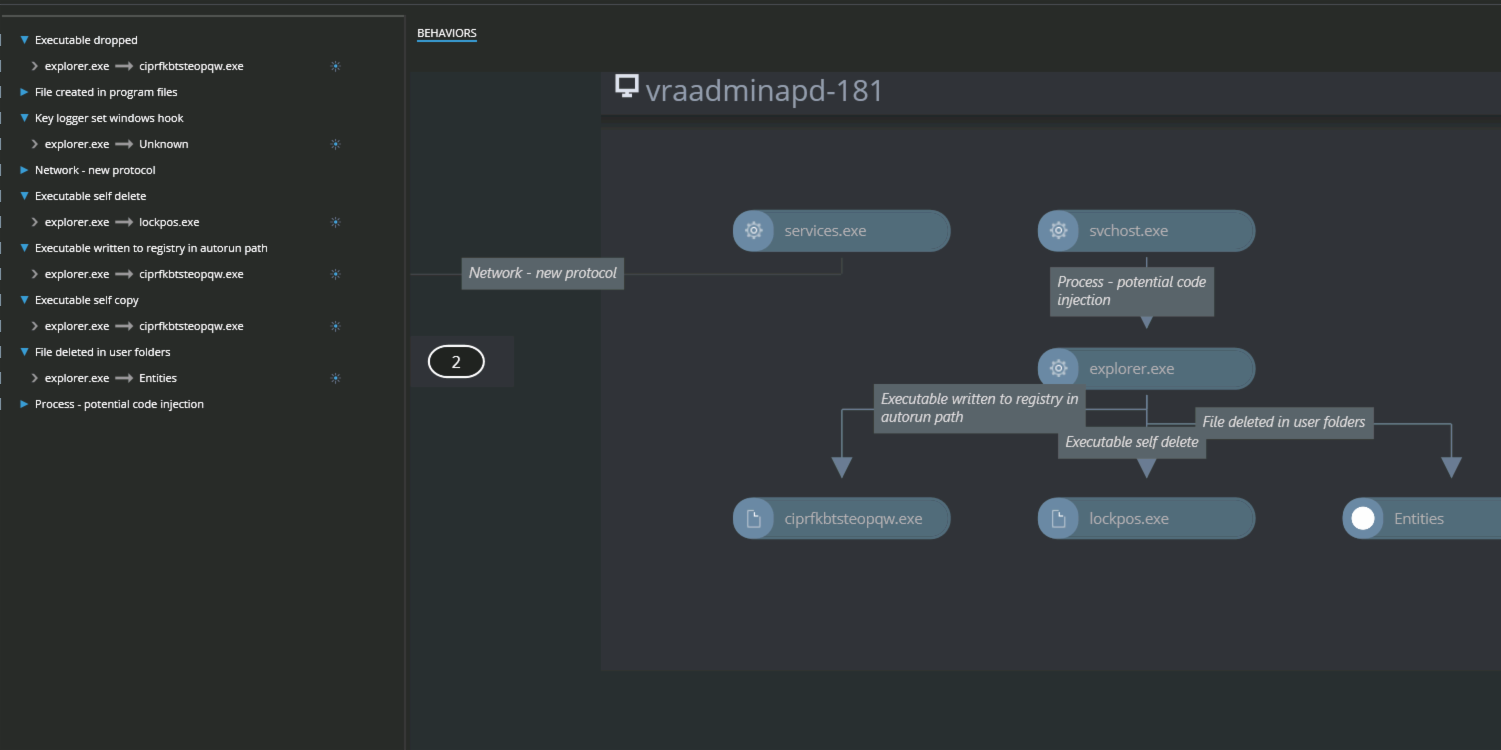Collapse the Executable dropped behavior group
This screenshot has width=1501, height=750.
(x=23, y=39)
